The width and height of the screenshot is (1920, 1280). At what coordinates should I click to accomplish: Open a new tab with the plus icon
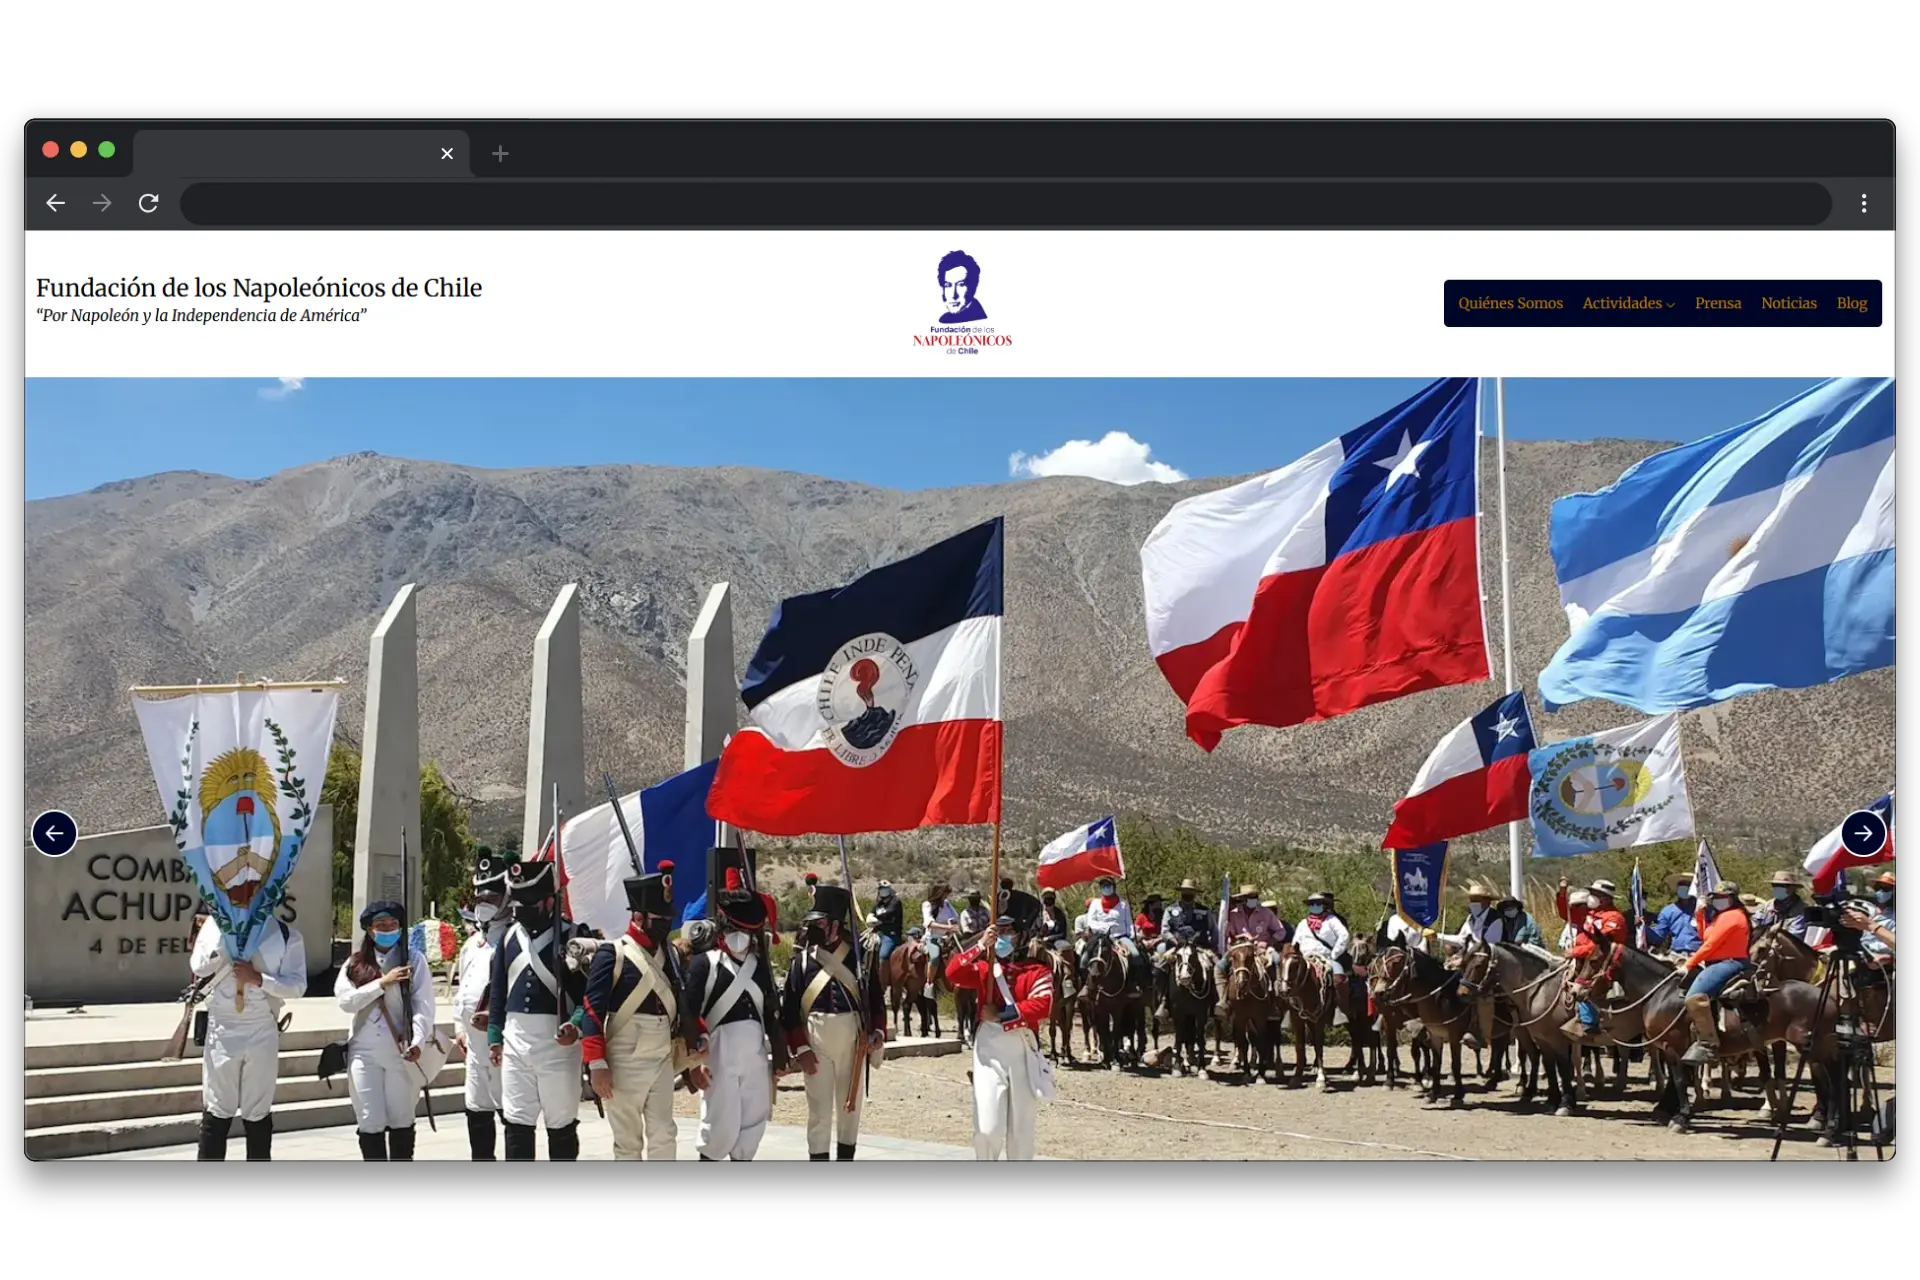[500, 153]
